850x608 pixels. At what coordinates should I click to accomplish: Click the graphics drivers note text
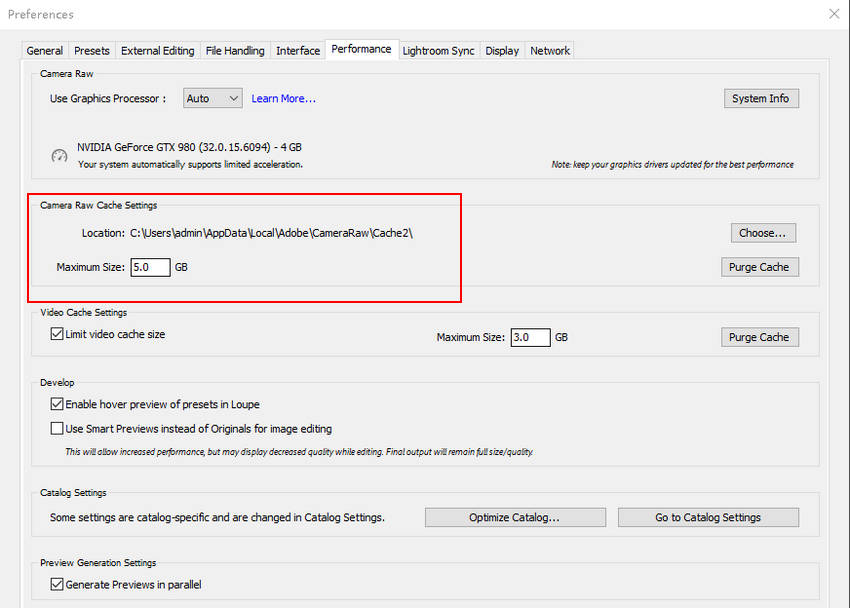[x=672, y=165]
